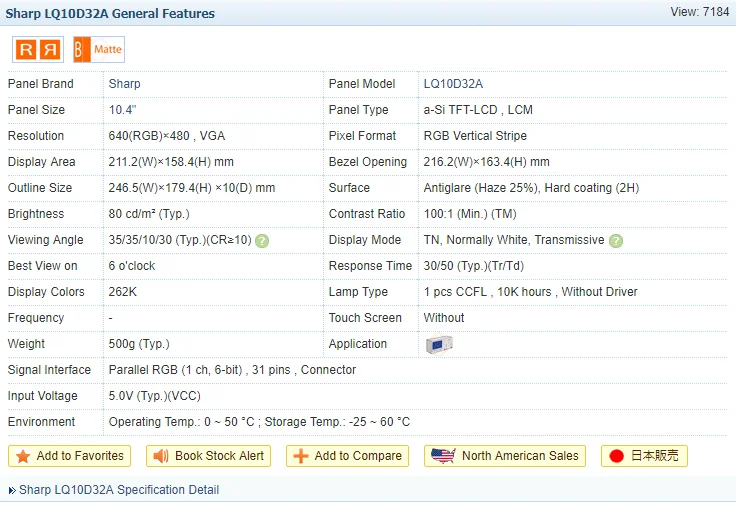Click the Signal Interface label
736x505 pixels.
(x=49, y=370)
